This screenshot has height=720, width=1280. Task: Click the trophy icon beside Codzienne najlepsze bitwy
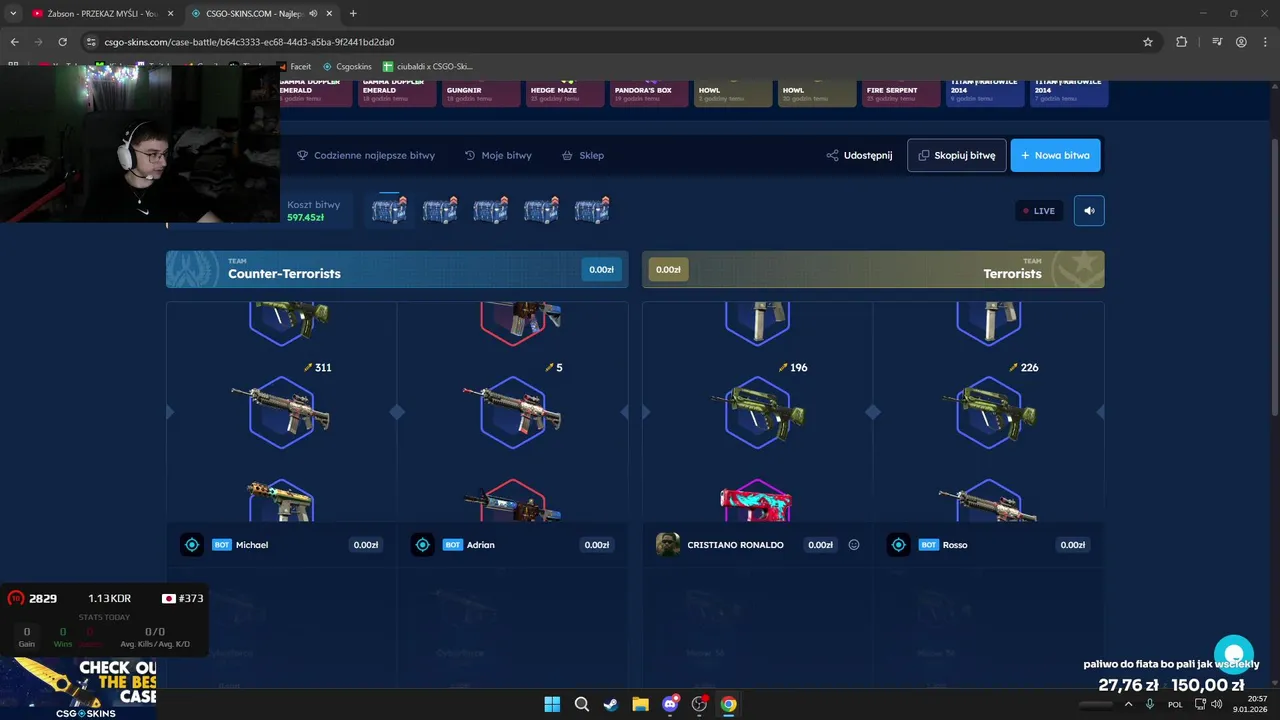[x=303, y=156]
